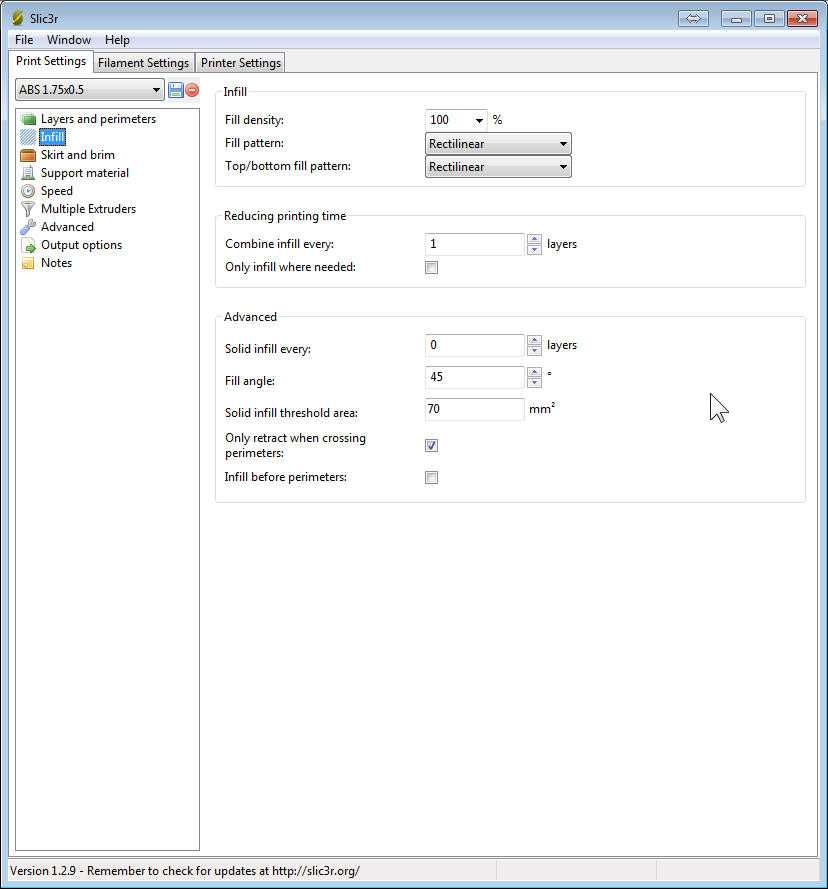Uncheck Only retract when crossing perimeters
828x889 pixels.
coord(432,446)
